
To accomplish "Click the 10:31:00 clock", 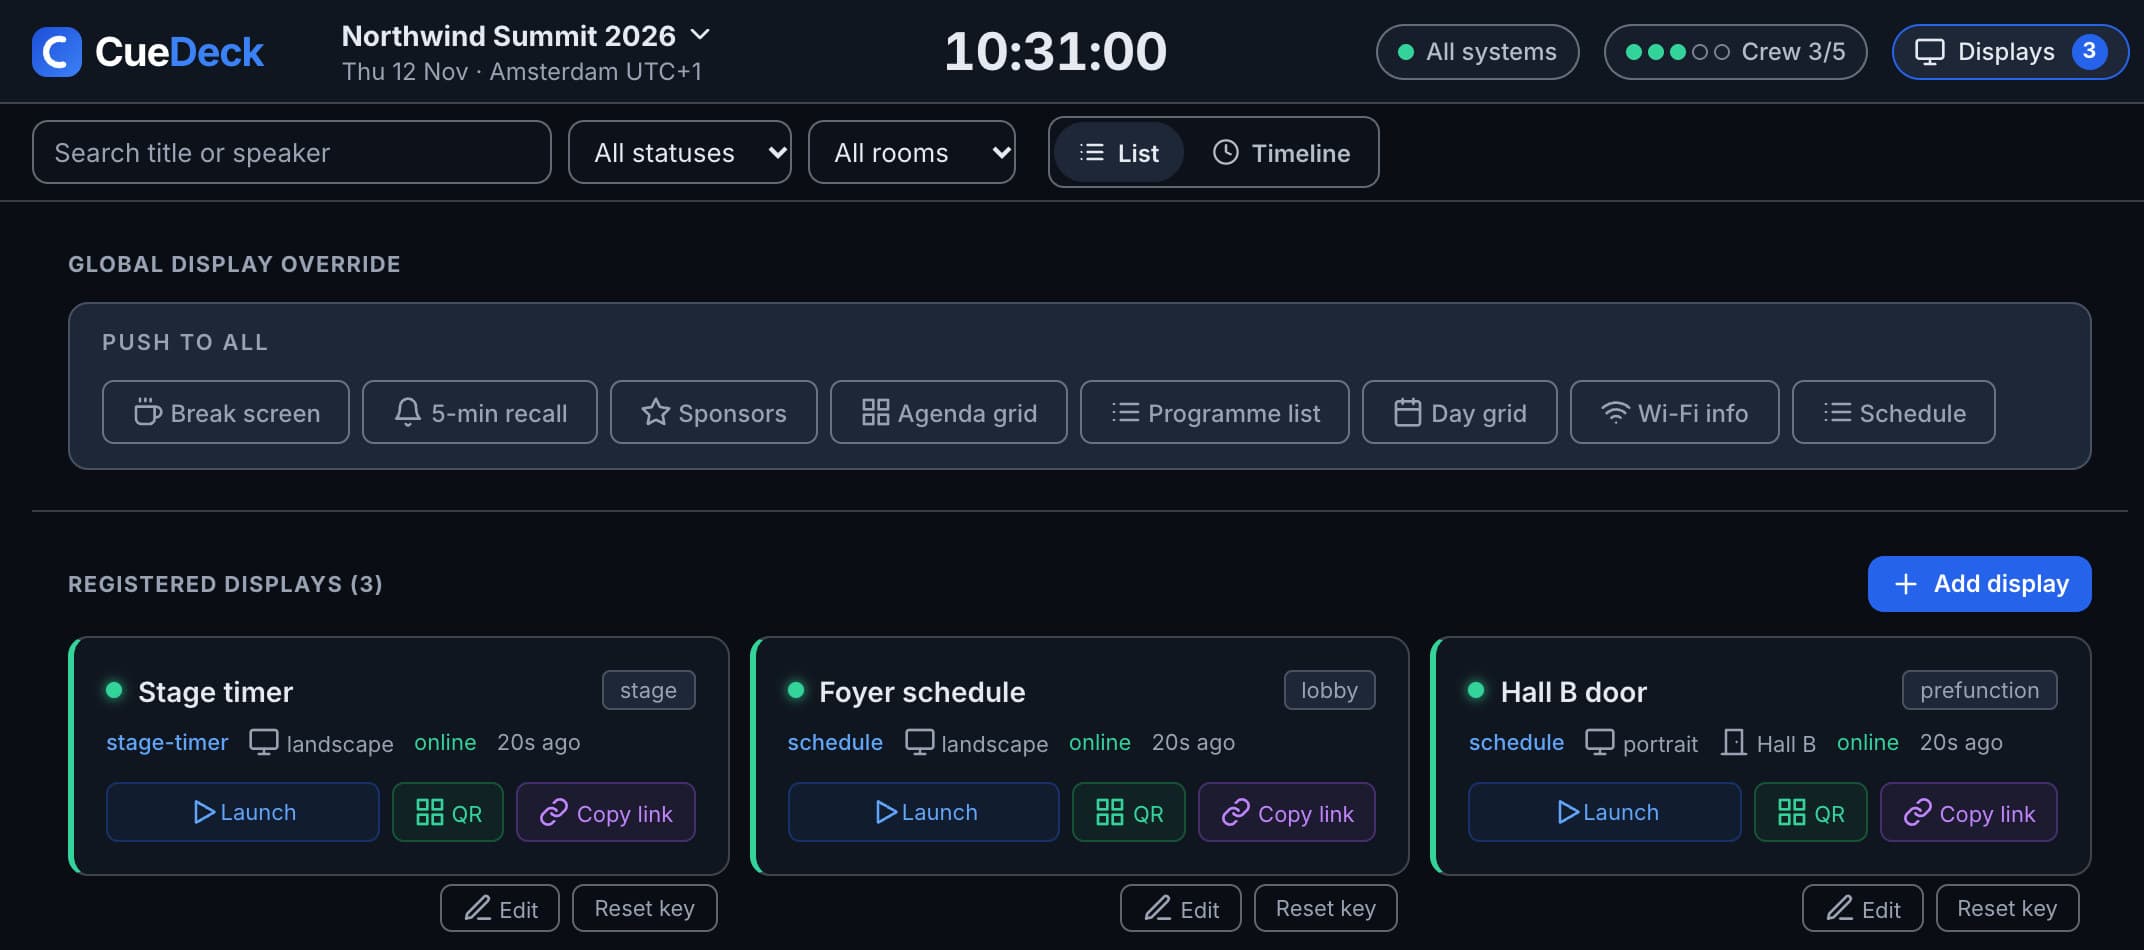I will coord(1055,51).
